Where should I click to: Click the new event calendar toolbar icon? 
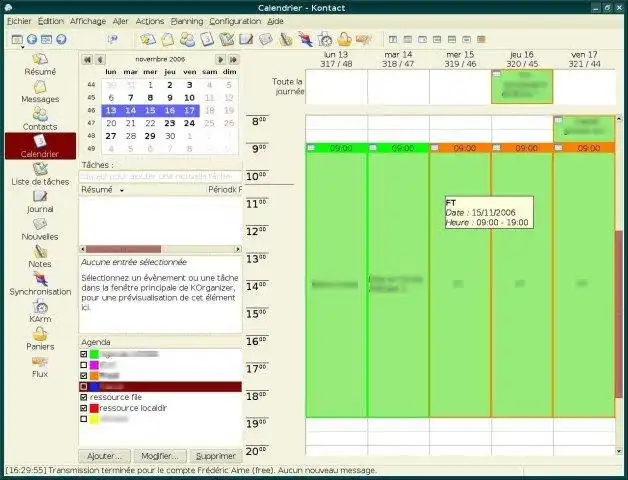(x=17, y=39)
